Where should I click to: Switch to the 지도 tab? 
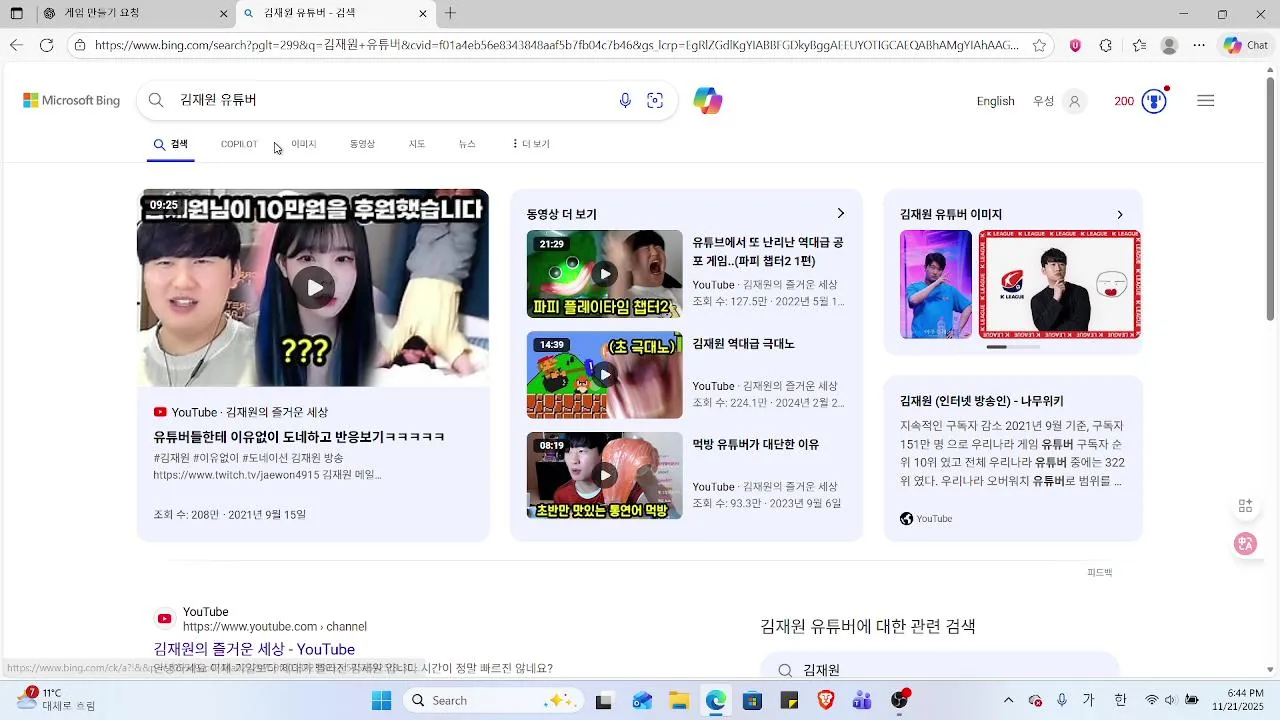tap(417, 144)
